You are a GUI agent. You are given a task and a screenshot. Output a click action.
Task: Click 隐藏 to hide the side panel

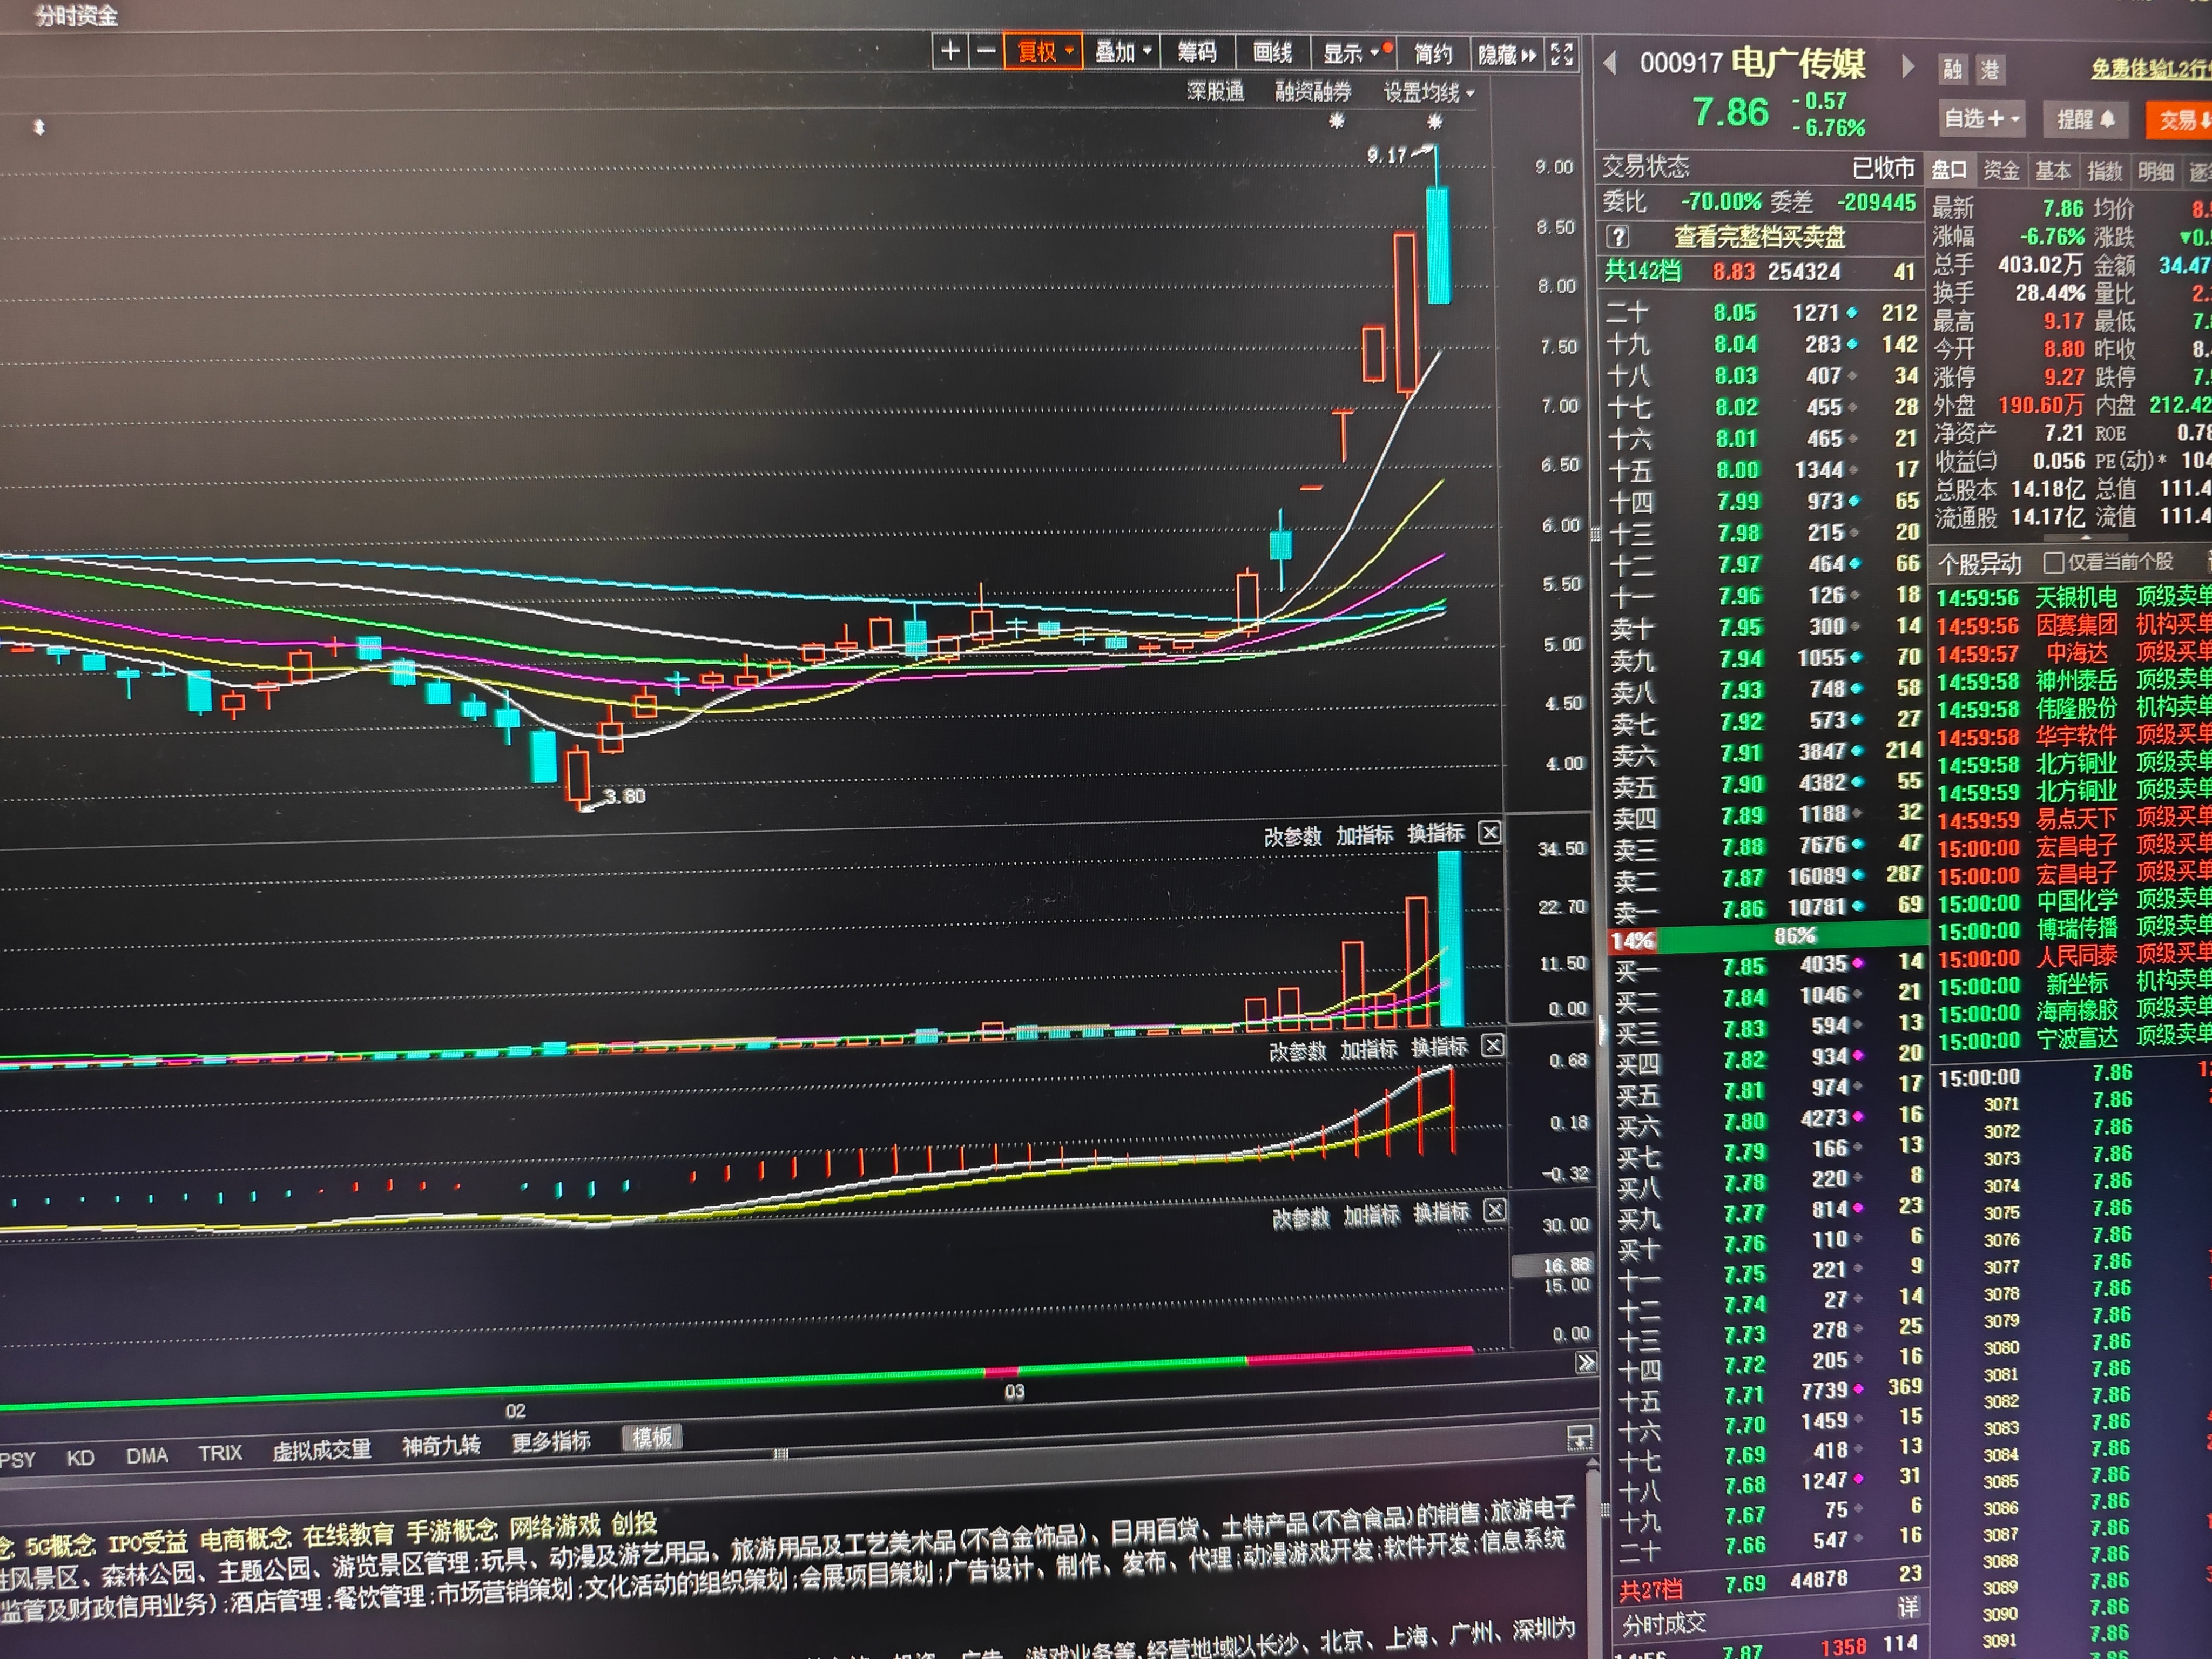pos(1506,55)
